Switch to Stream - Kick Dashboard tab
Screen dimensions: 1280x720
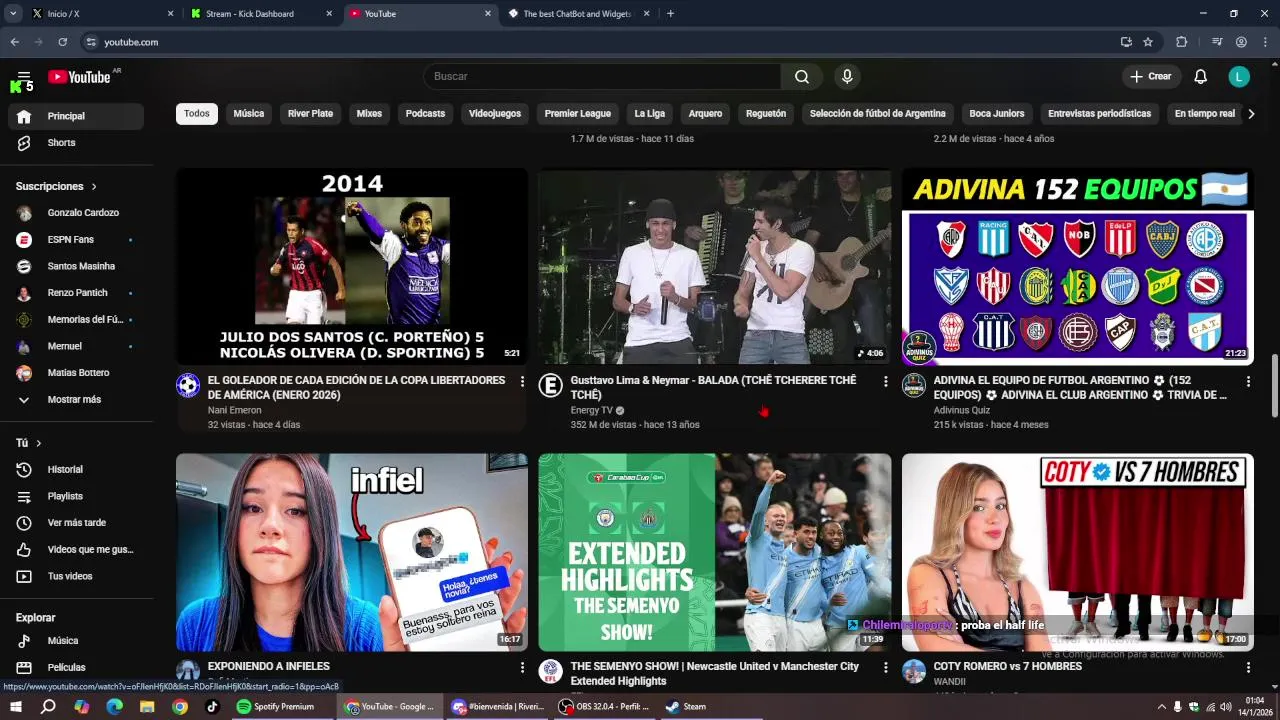pyautogui.click(x=261, y=14)
